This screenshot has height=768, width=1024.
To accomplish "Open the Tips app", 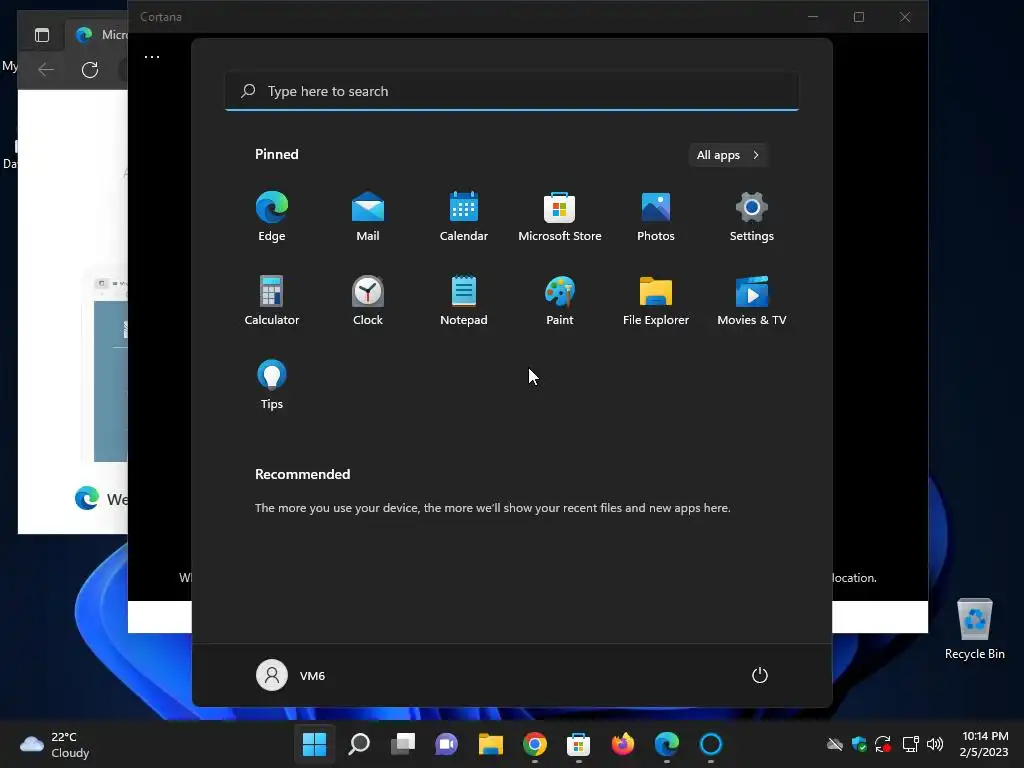I will point(272,385).
